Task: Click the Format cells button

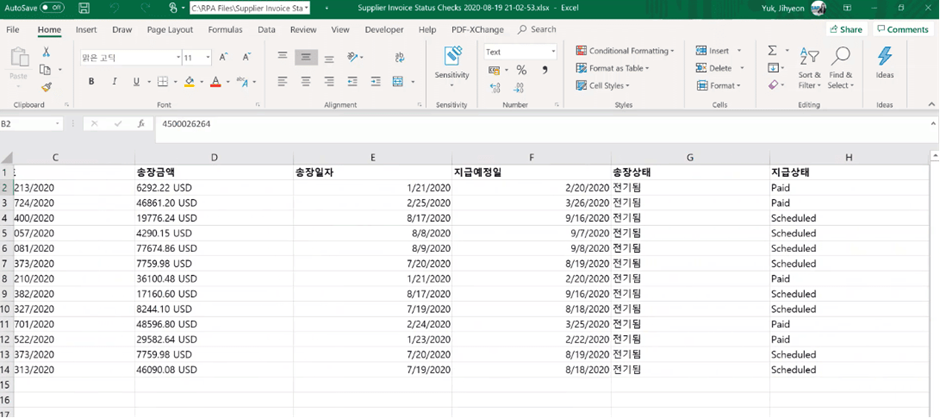Action: tap(719, 86)
